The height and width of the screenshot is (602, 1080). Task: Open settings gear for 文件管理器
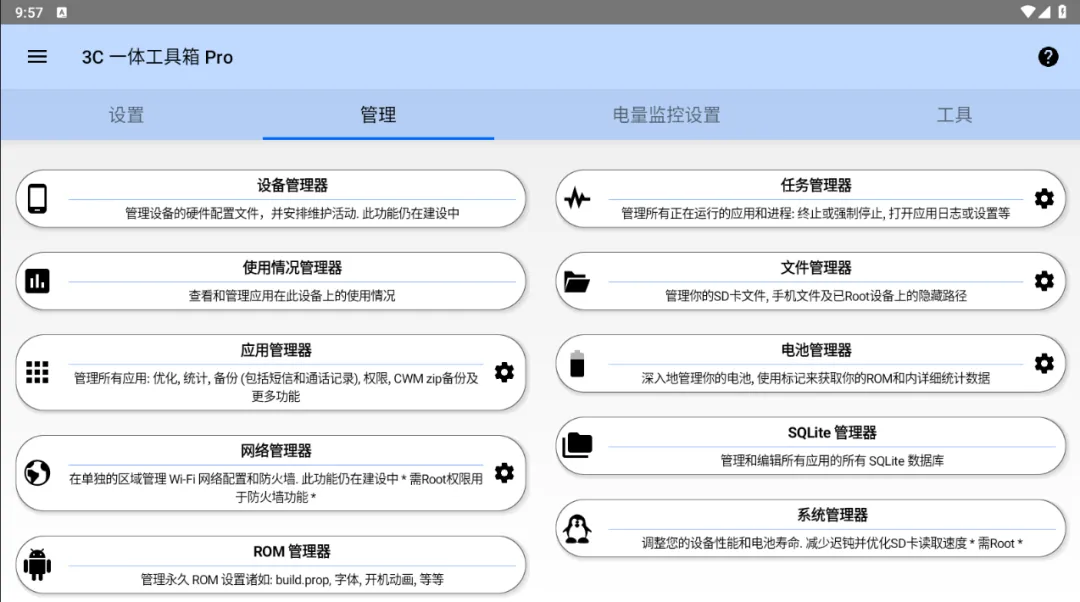(x=1044, y=281)
